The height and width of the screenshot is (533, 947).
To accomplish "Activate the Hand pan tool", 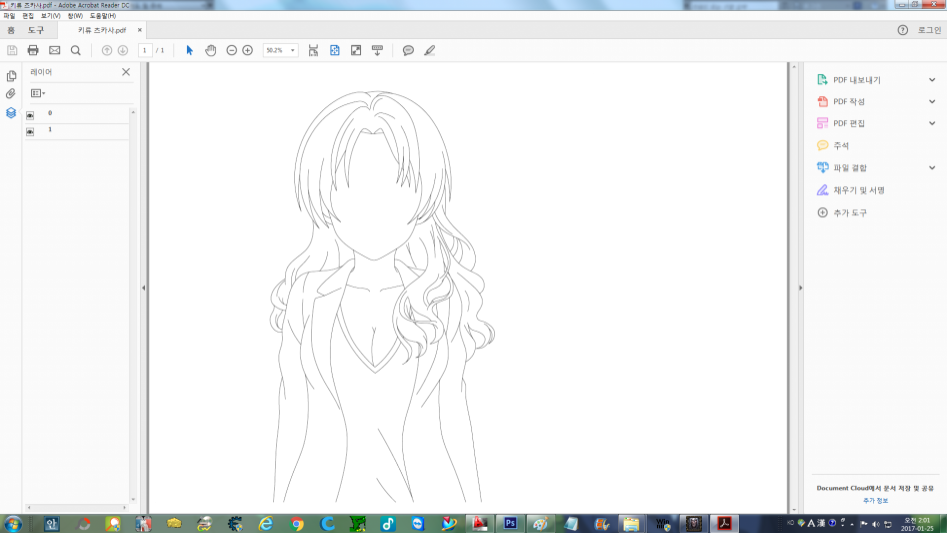I will (210, 51).
